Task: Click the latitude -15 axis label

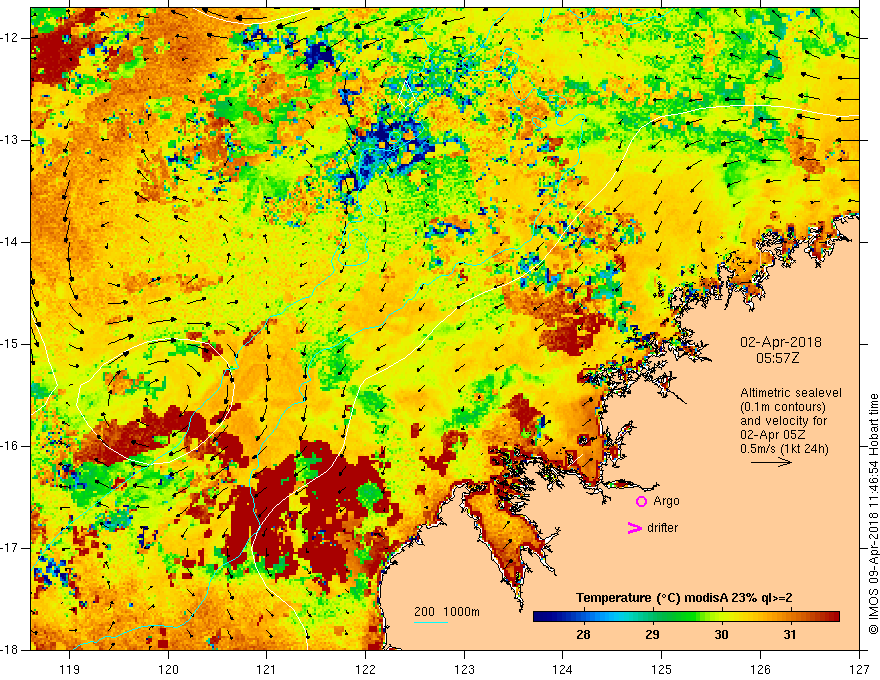Action: click(x=11, y=344)
